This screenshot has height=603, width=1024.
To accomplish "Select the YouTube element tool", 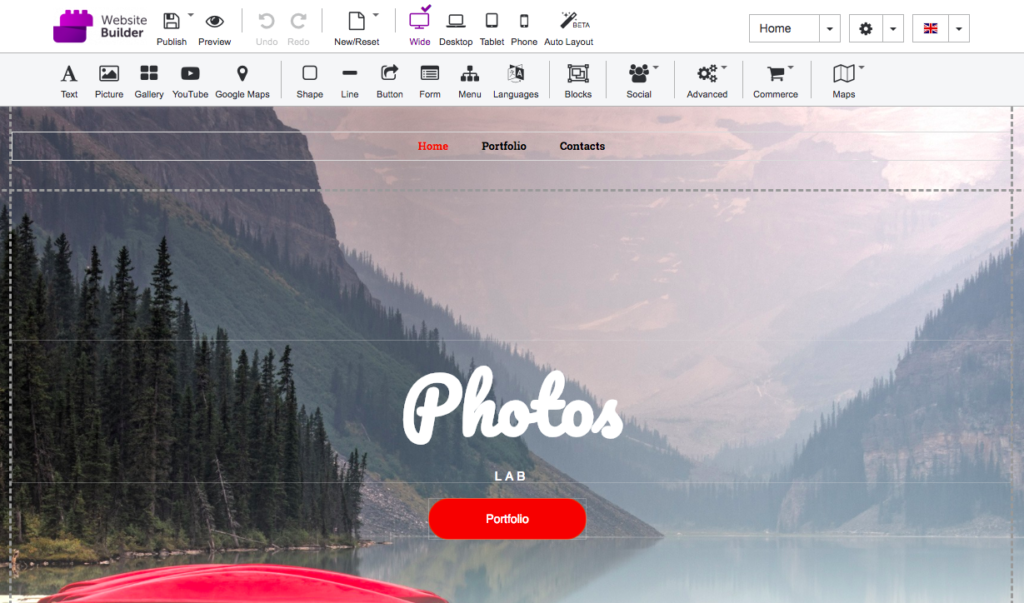I will pos(190,81).
